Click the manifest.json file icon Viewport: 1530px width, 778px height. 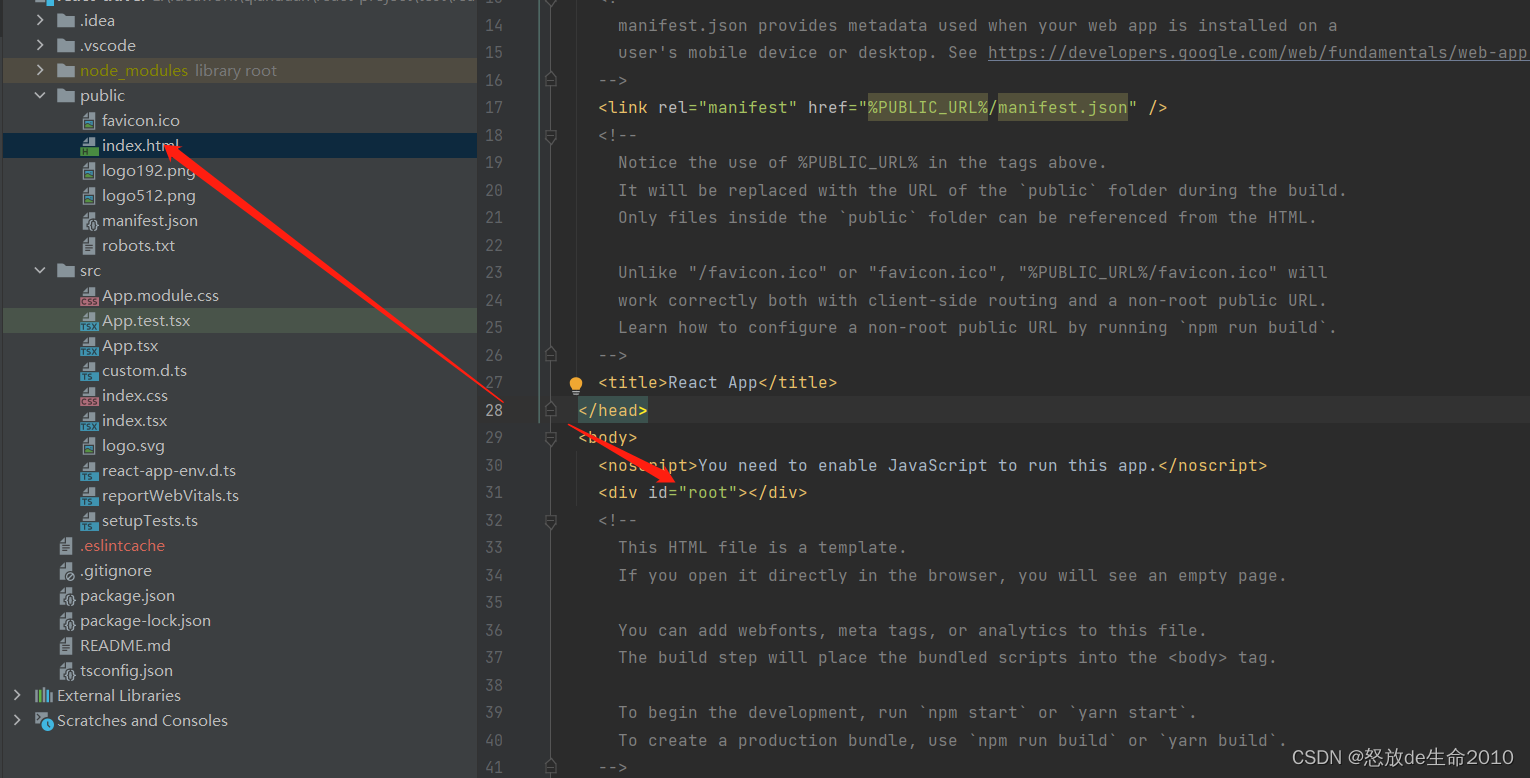tap(89, 221)
